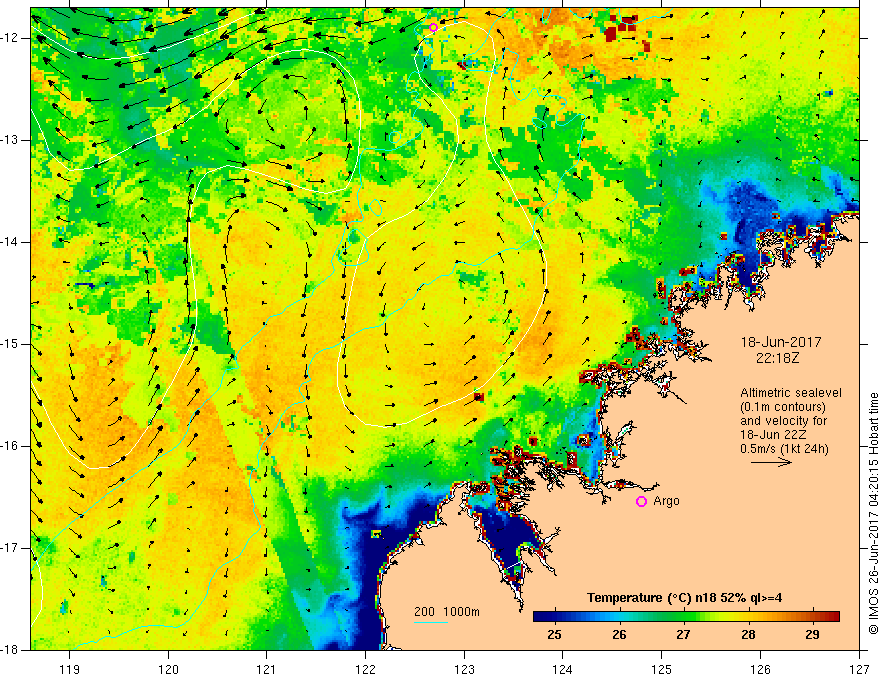The height and width of the screenshot is (680, 880).
Task: Click the '29' colorbar label
Action: click(x=812, y=635)
